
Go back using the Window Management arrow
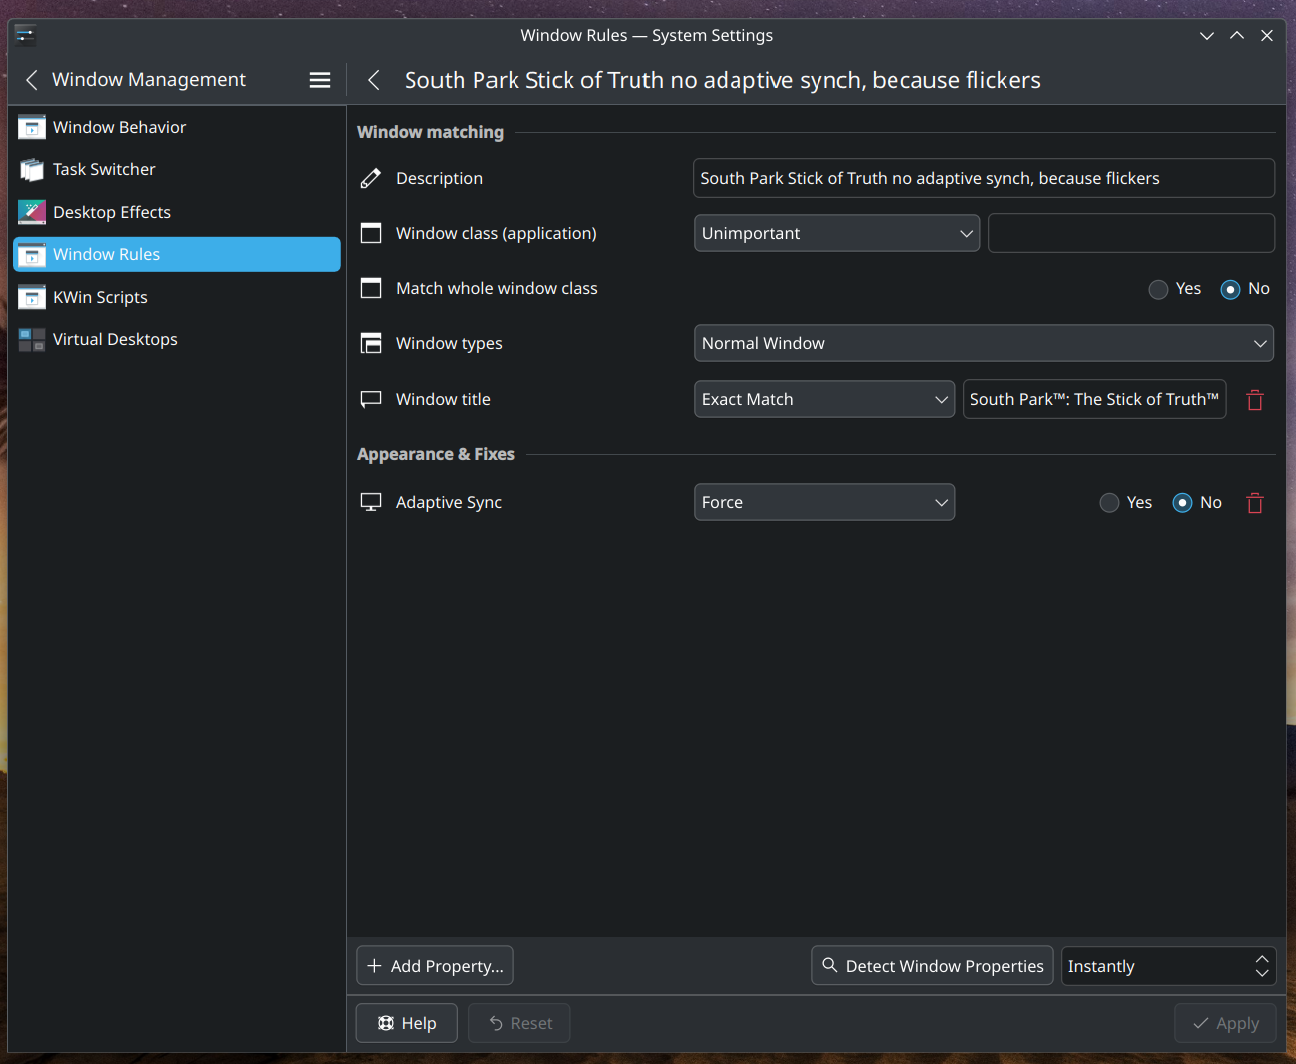click(x=32, y=80)
